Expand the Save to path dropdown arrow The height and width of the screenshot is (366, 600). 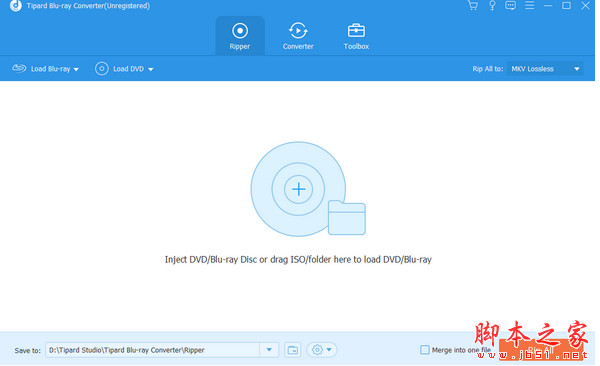[269, 350]
